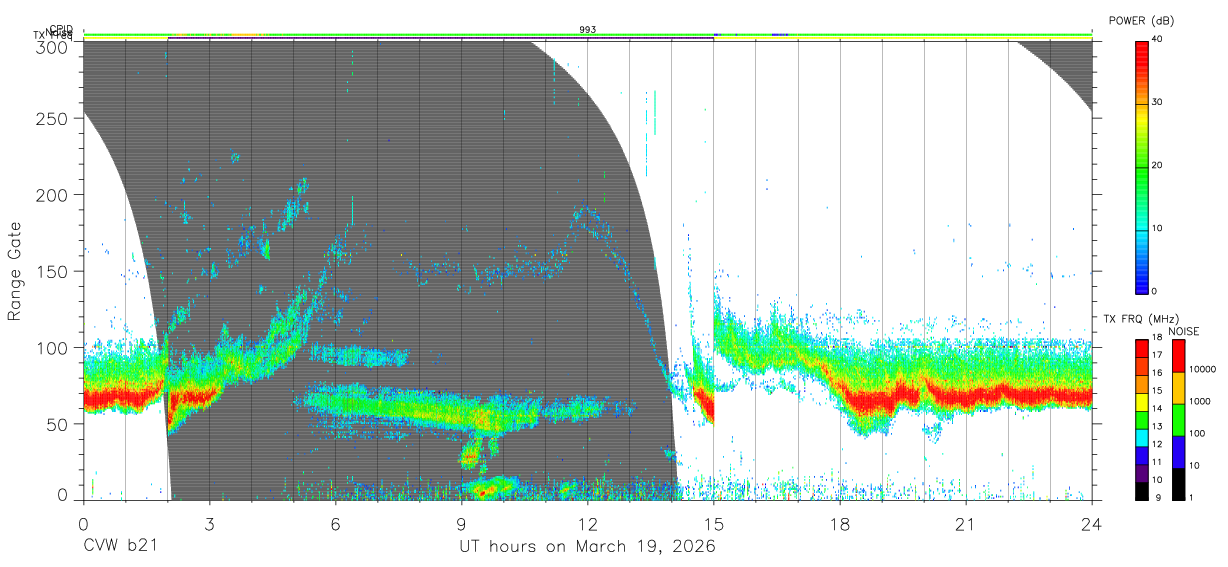The image size is (1228, 567).
Task: Click the UT hours on March 19, 2026 title
Action: [587, 547]
